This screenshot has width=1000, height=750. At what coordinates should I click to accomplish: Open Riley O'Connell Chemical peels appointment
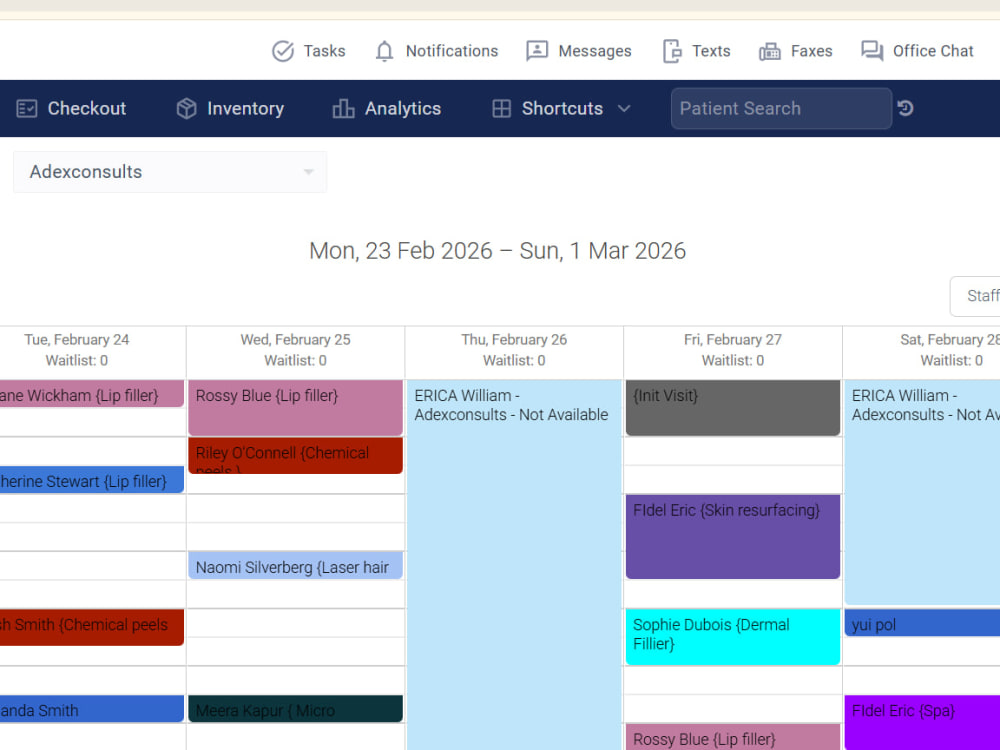(x=295, y=455)
